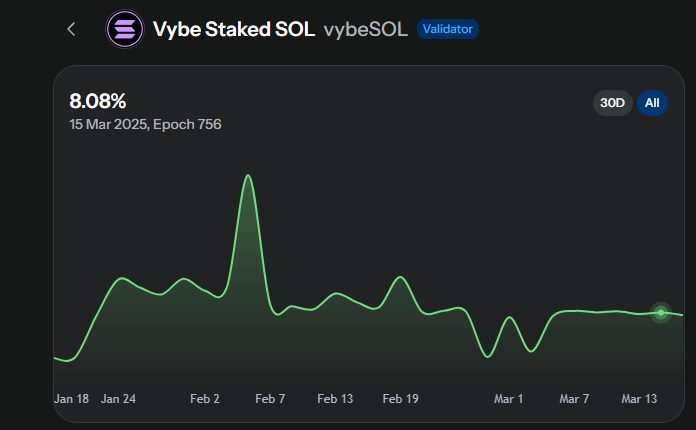This screenshot has height=430, width=696.
Task: Click the Feb 7 axis label
Action: pyautogui.click(x=270, y=399)
